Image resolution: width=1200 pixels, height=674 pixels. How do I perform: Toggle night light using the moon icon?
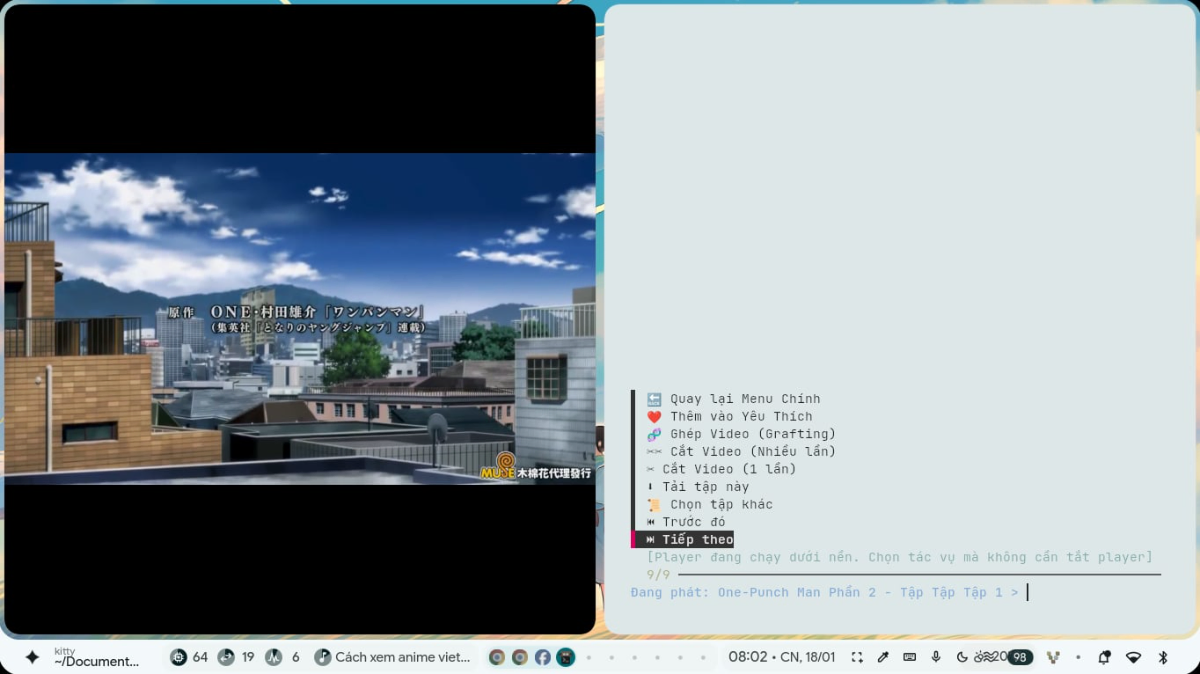click(x=962, y=657)
